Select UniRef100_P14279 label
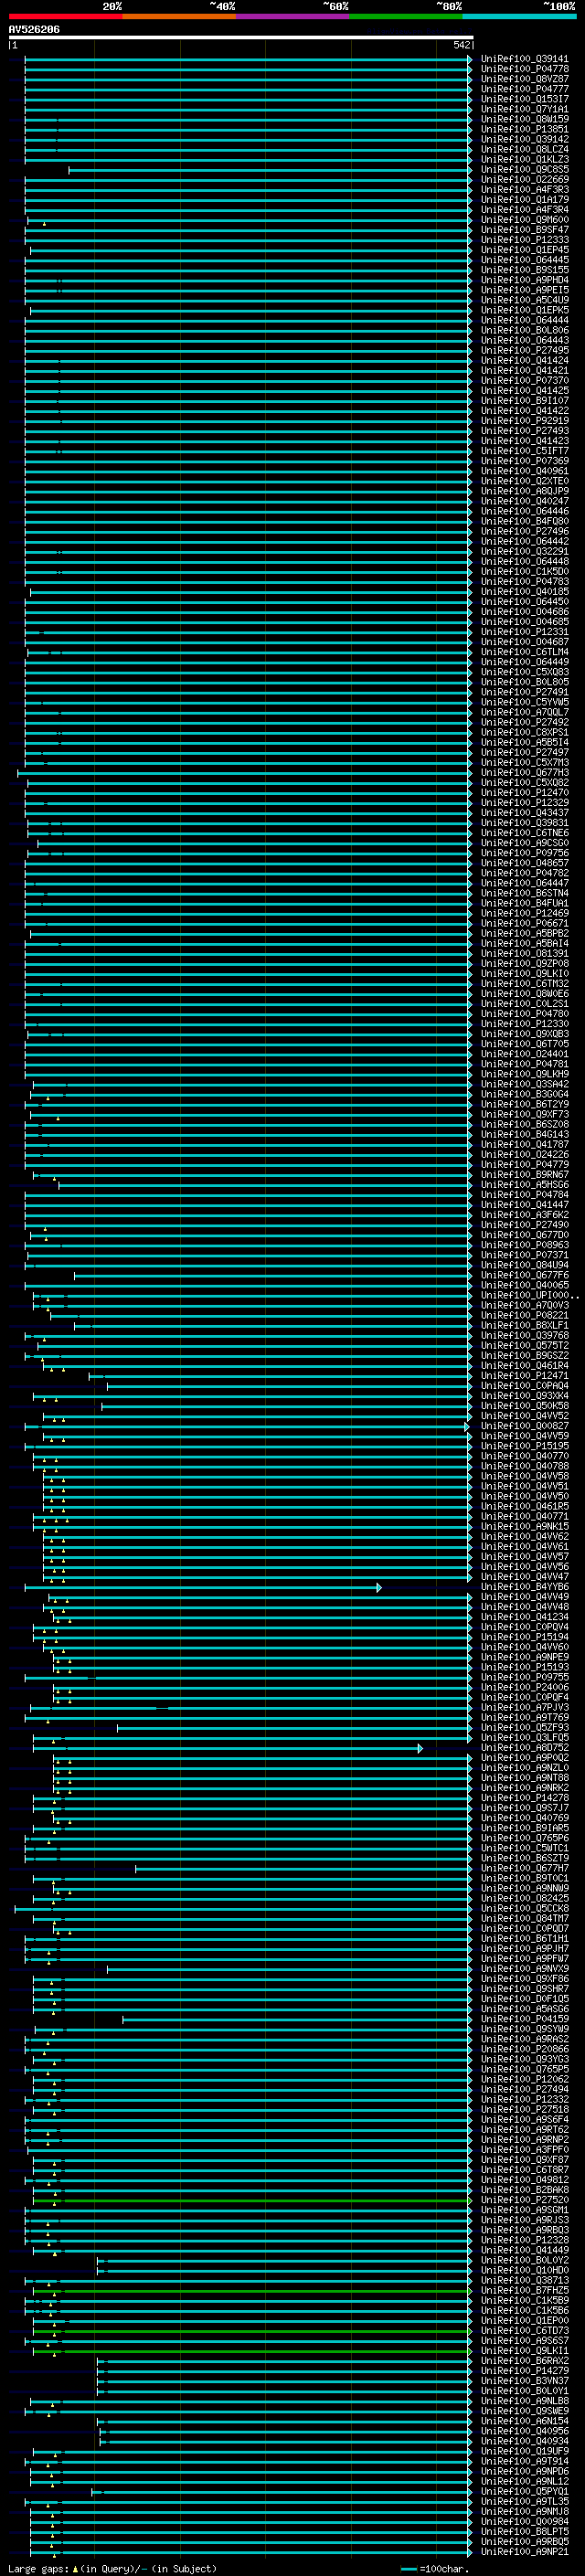This screenshot has width=585, height=2576. [x=524, y=2370]
